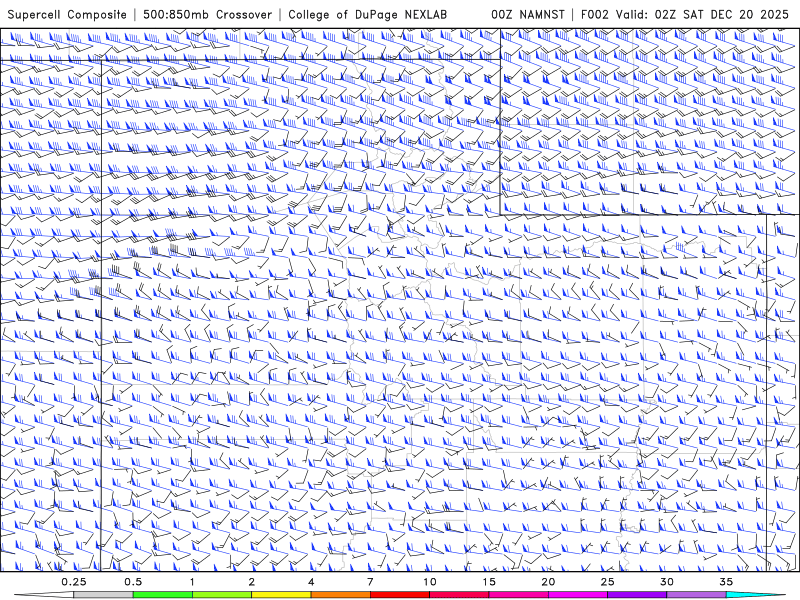The width and height of the screenshot is (800, 600).
Task: Click the legend value 2
Action: point(252,582)
